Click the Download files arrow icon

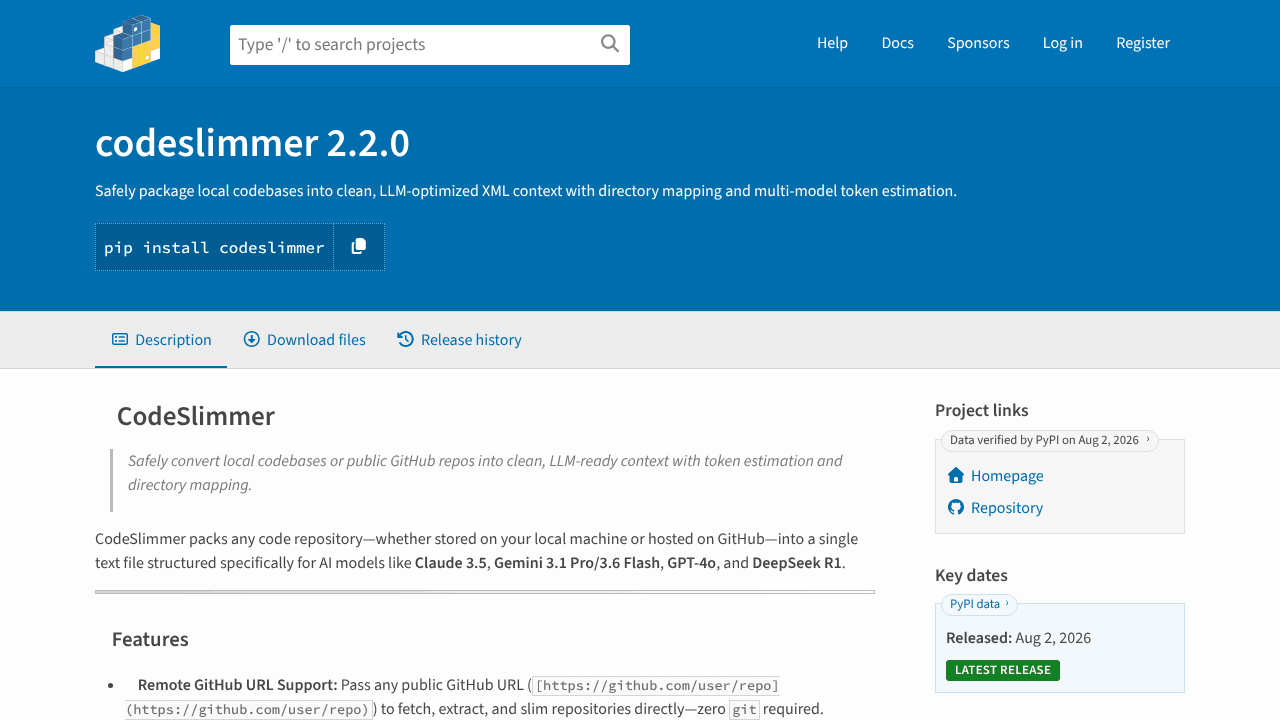tap(252, 340)
